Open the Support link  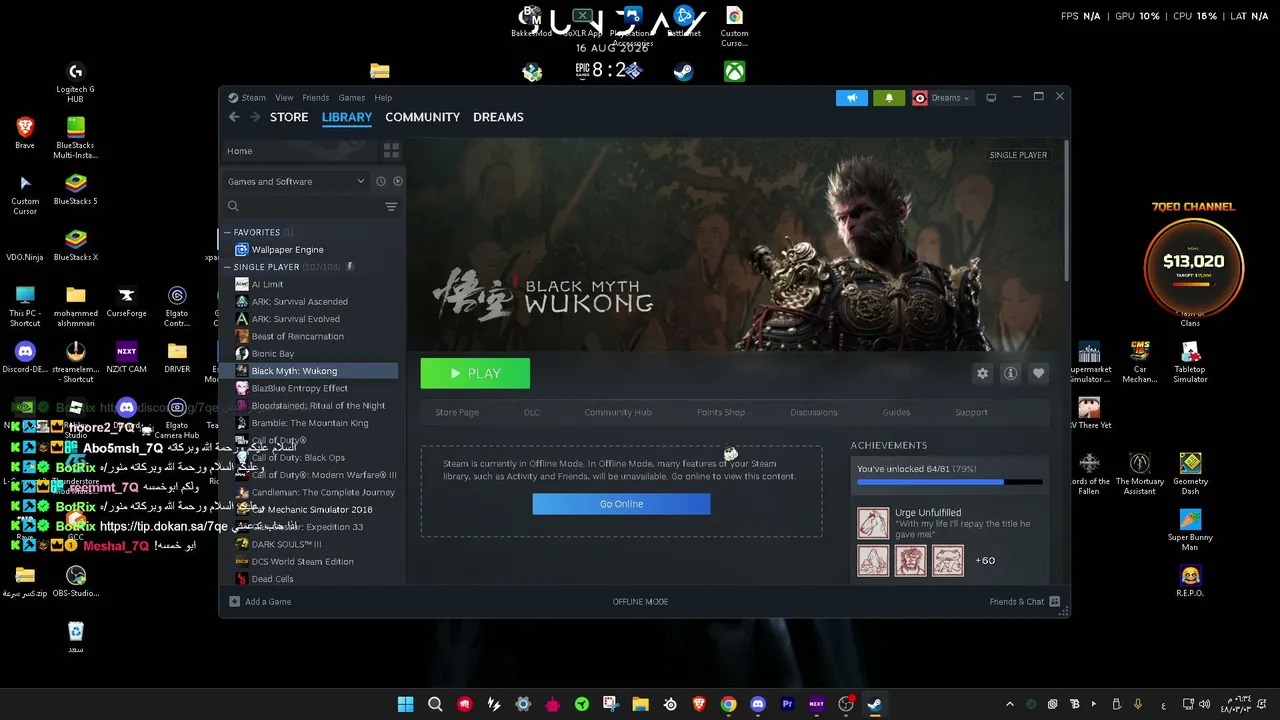971,412
